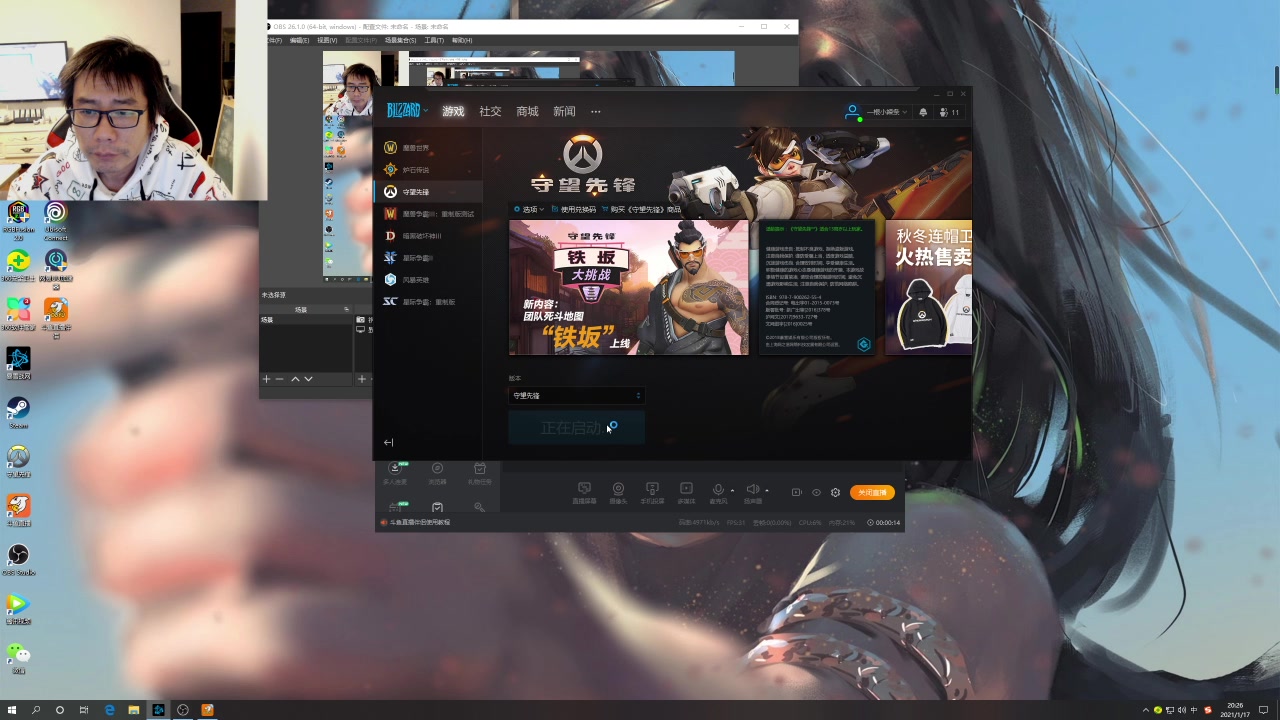1280x720 pixels.
Task: Collapse the Battle.net game sidebar
Action: pyautogui.click(x=388, y=442)
